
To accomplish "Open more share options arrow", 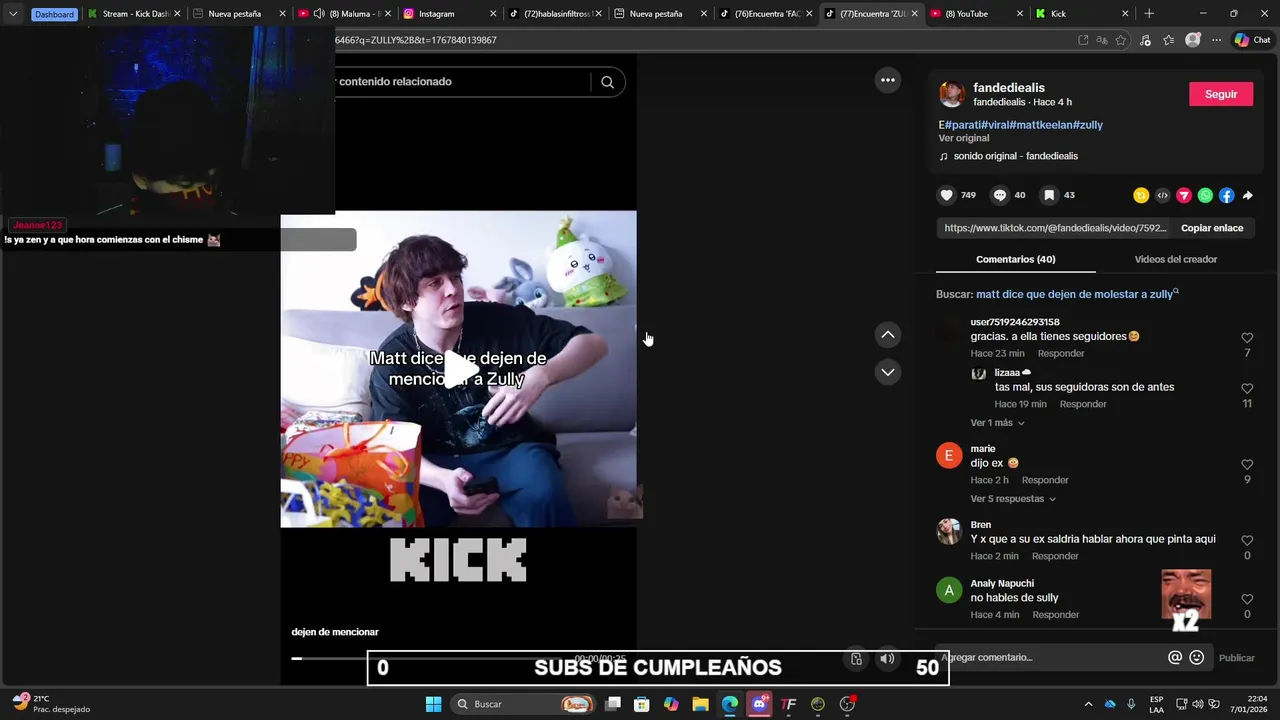I will [x=1247, y=195].
